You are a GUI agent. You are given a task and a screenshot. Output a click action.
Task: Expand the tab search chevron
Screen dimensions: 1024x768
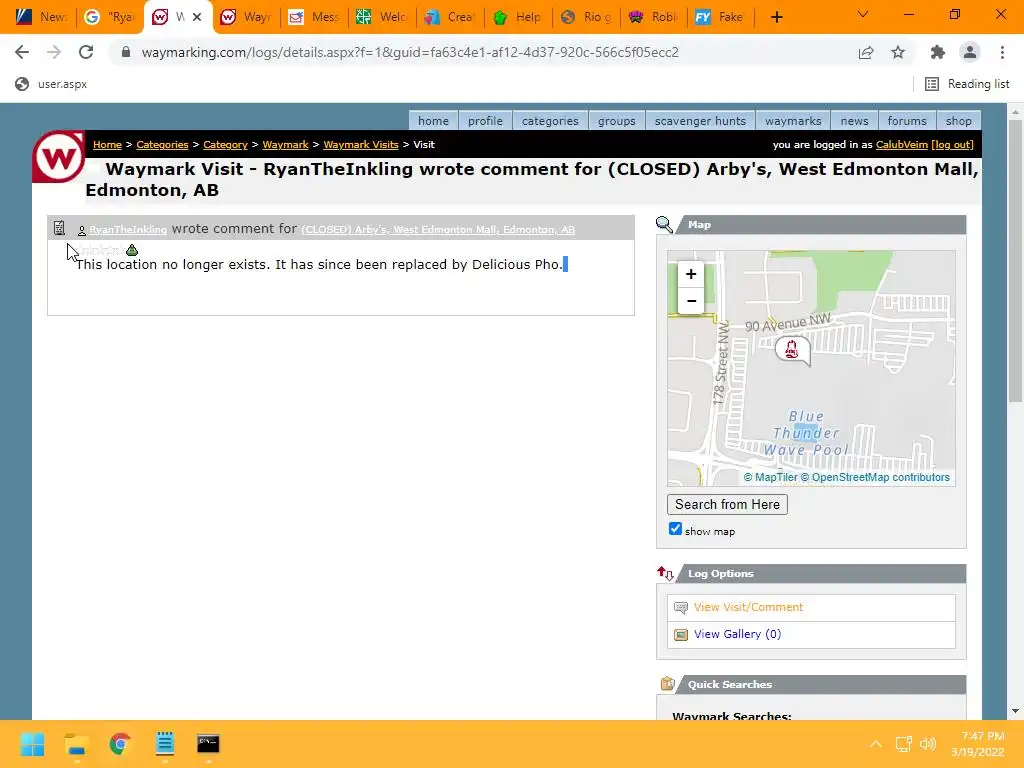point(863,14)
